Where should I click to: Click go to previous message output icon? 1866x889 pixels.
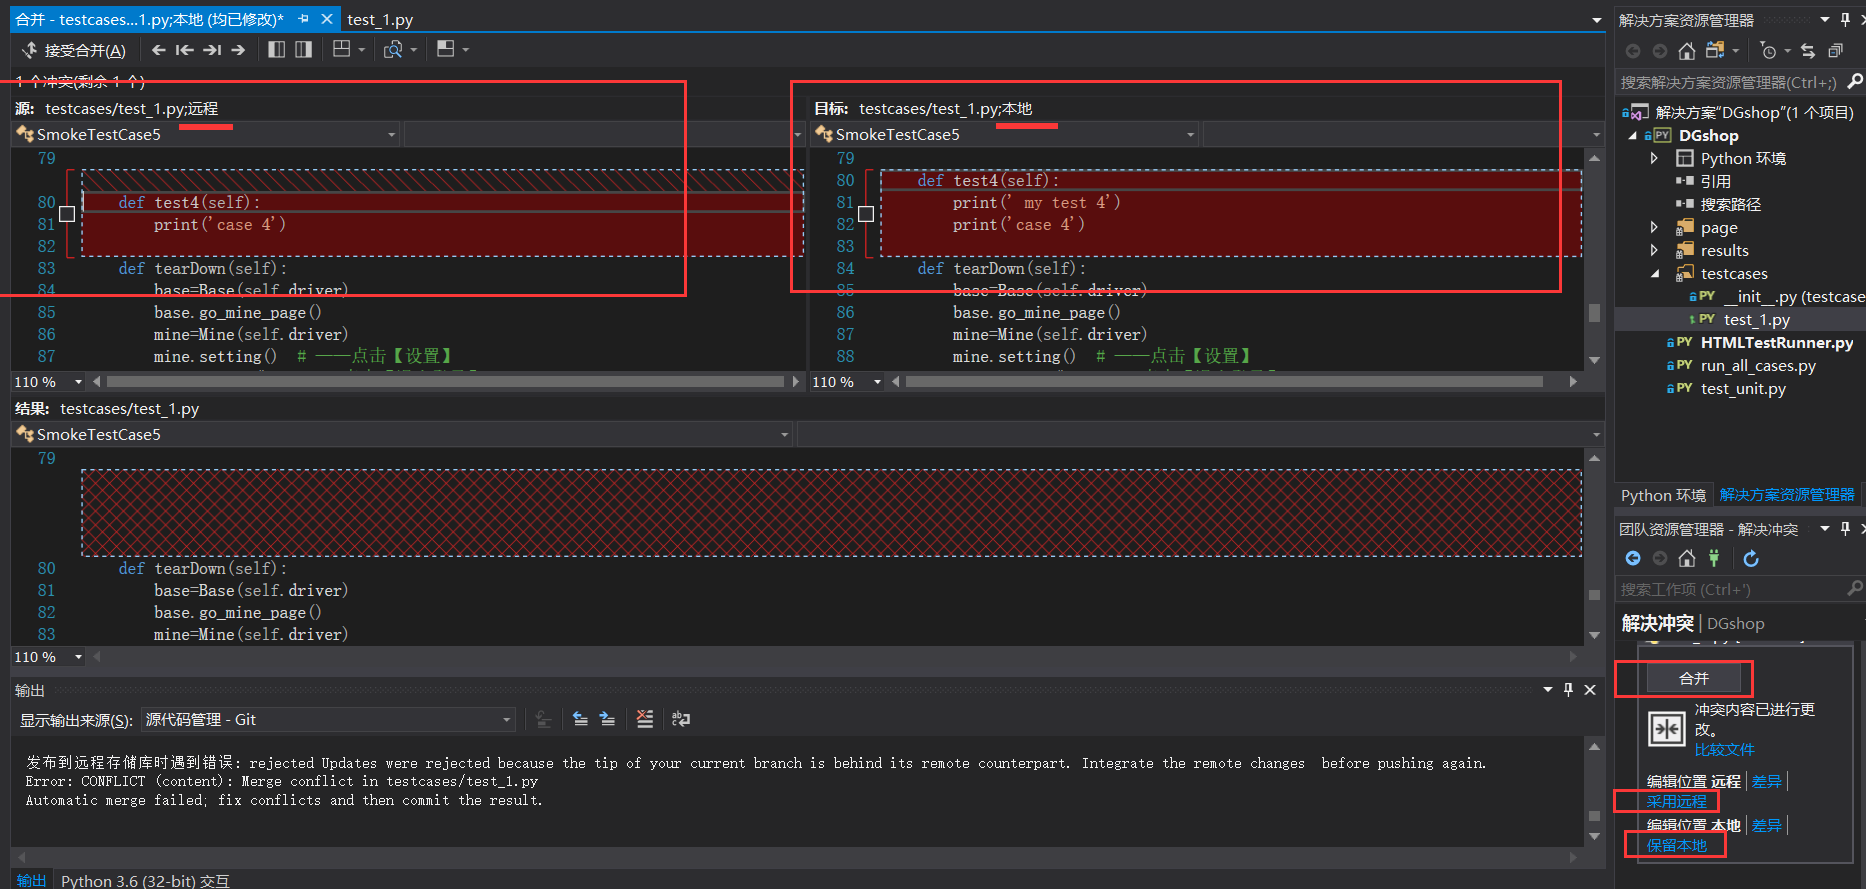click(580, 719)
